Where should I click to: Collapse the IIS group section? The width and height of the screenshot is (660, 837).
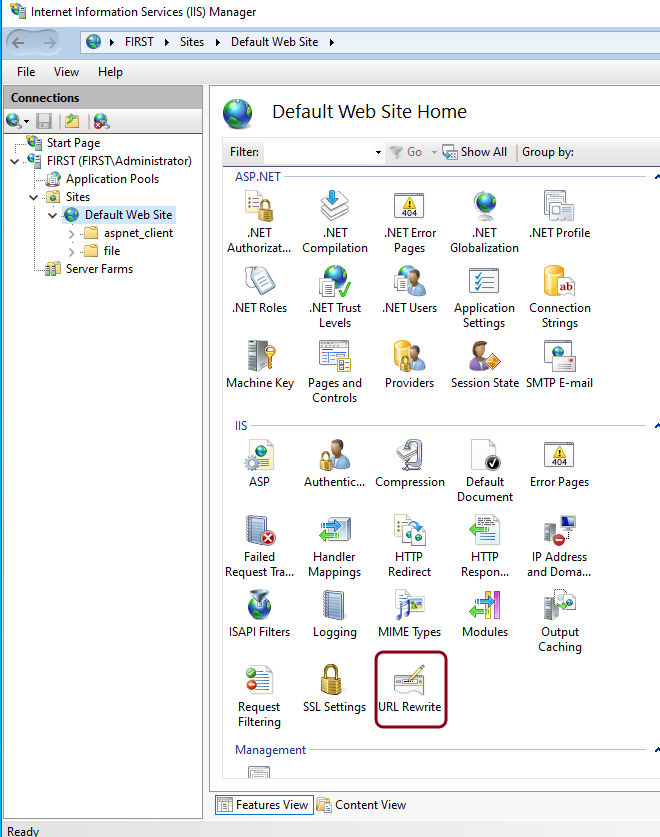coord(657,425)
